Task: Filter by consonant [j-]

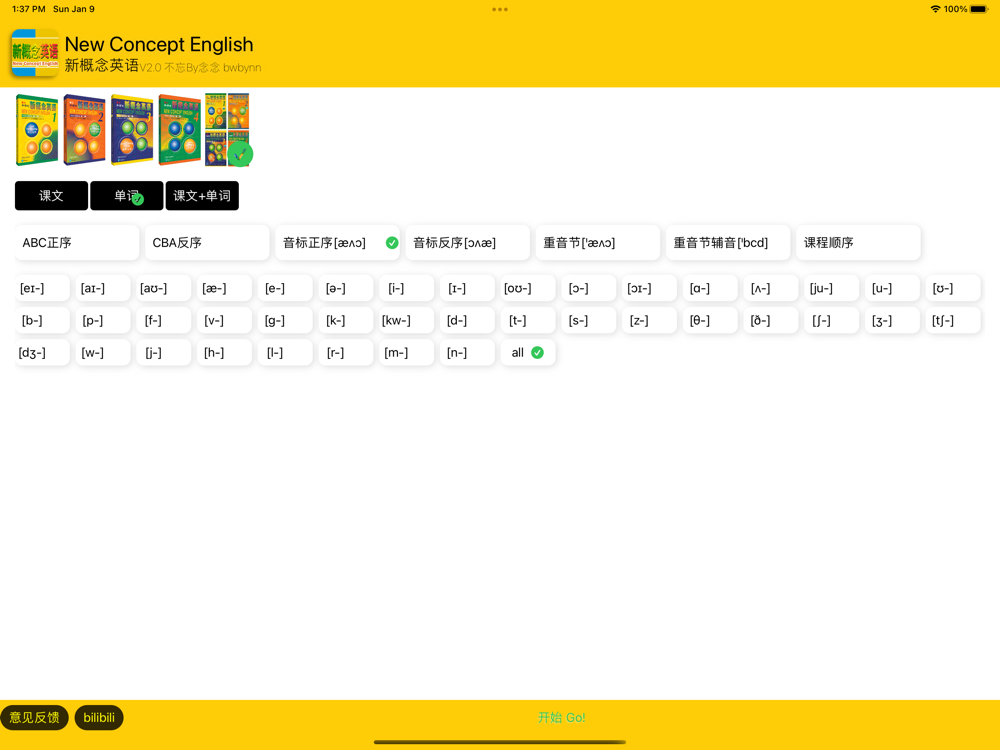Action: click(163, 353)
